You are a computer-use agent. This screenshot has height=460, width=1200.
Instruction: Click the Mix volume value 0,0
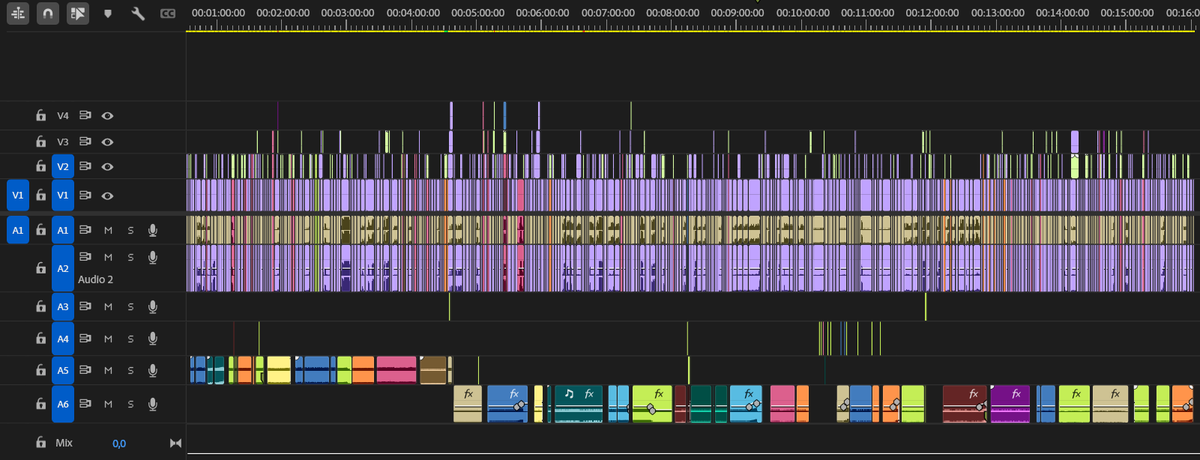[119, 442]
